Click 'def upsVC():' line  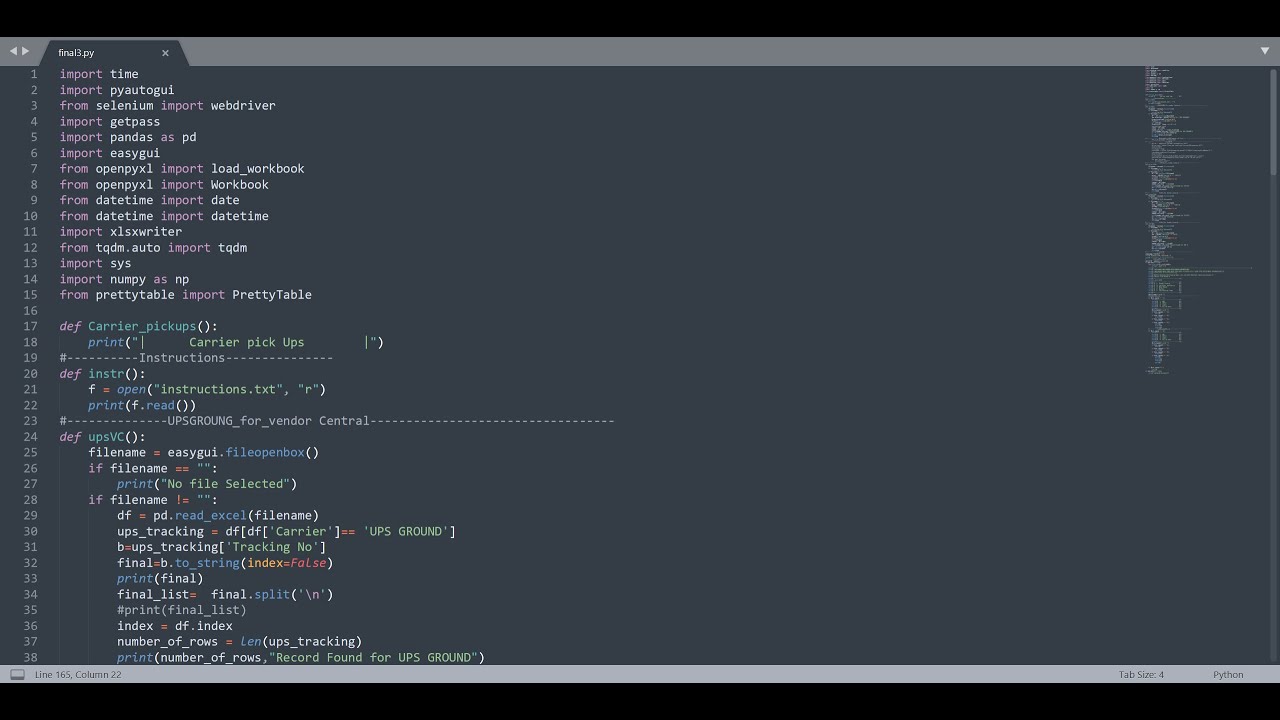coord(103,437)
